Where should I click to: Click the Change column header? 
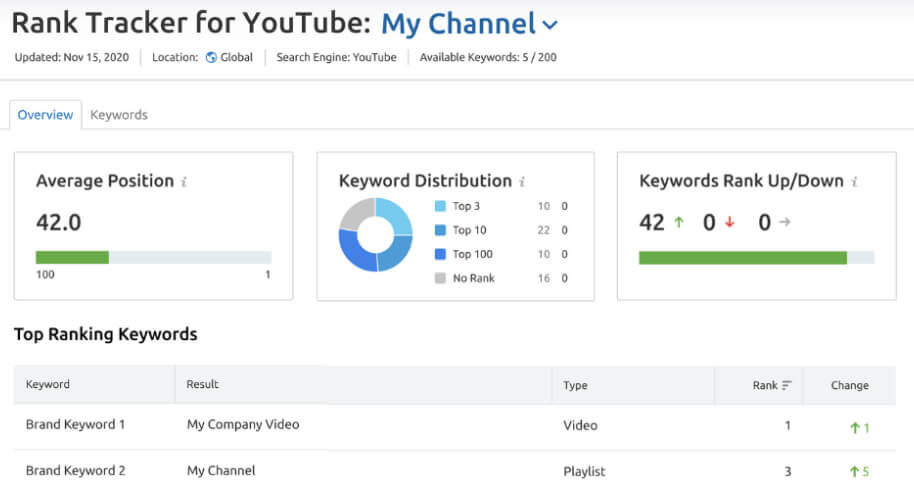point(850,385)
